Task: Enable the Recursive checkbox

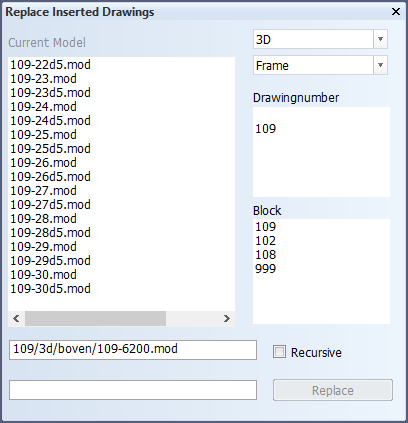Action: (x=279, y=352)
